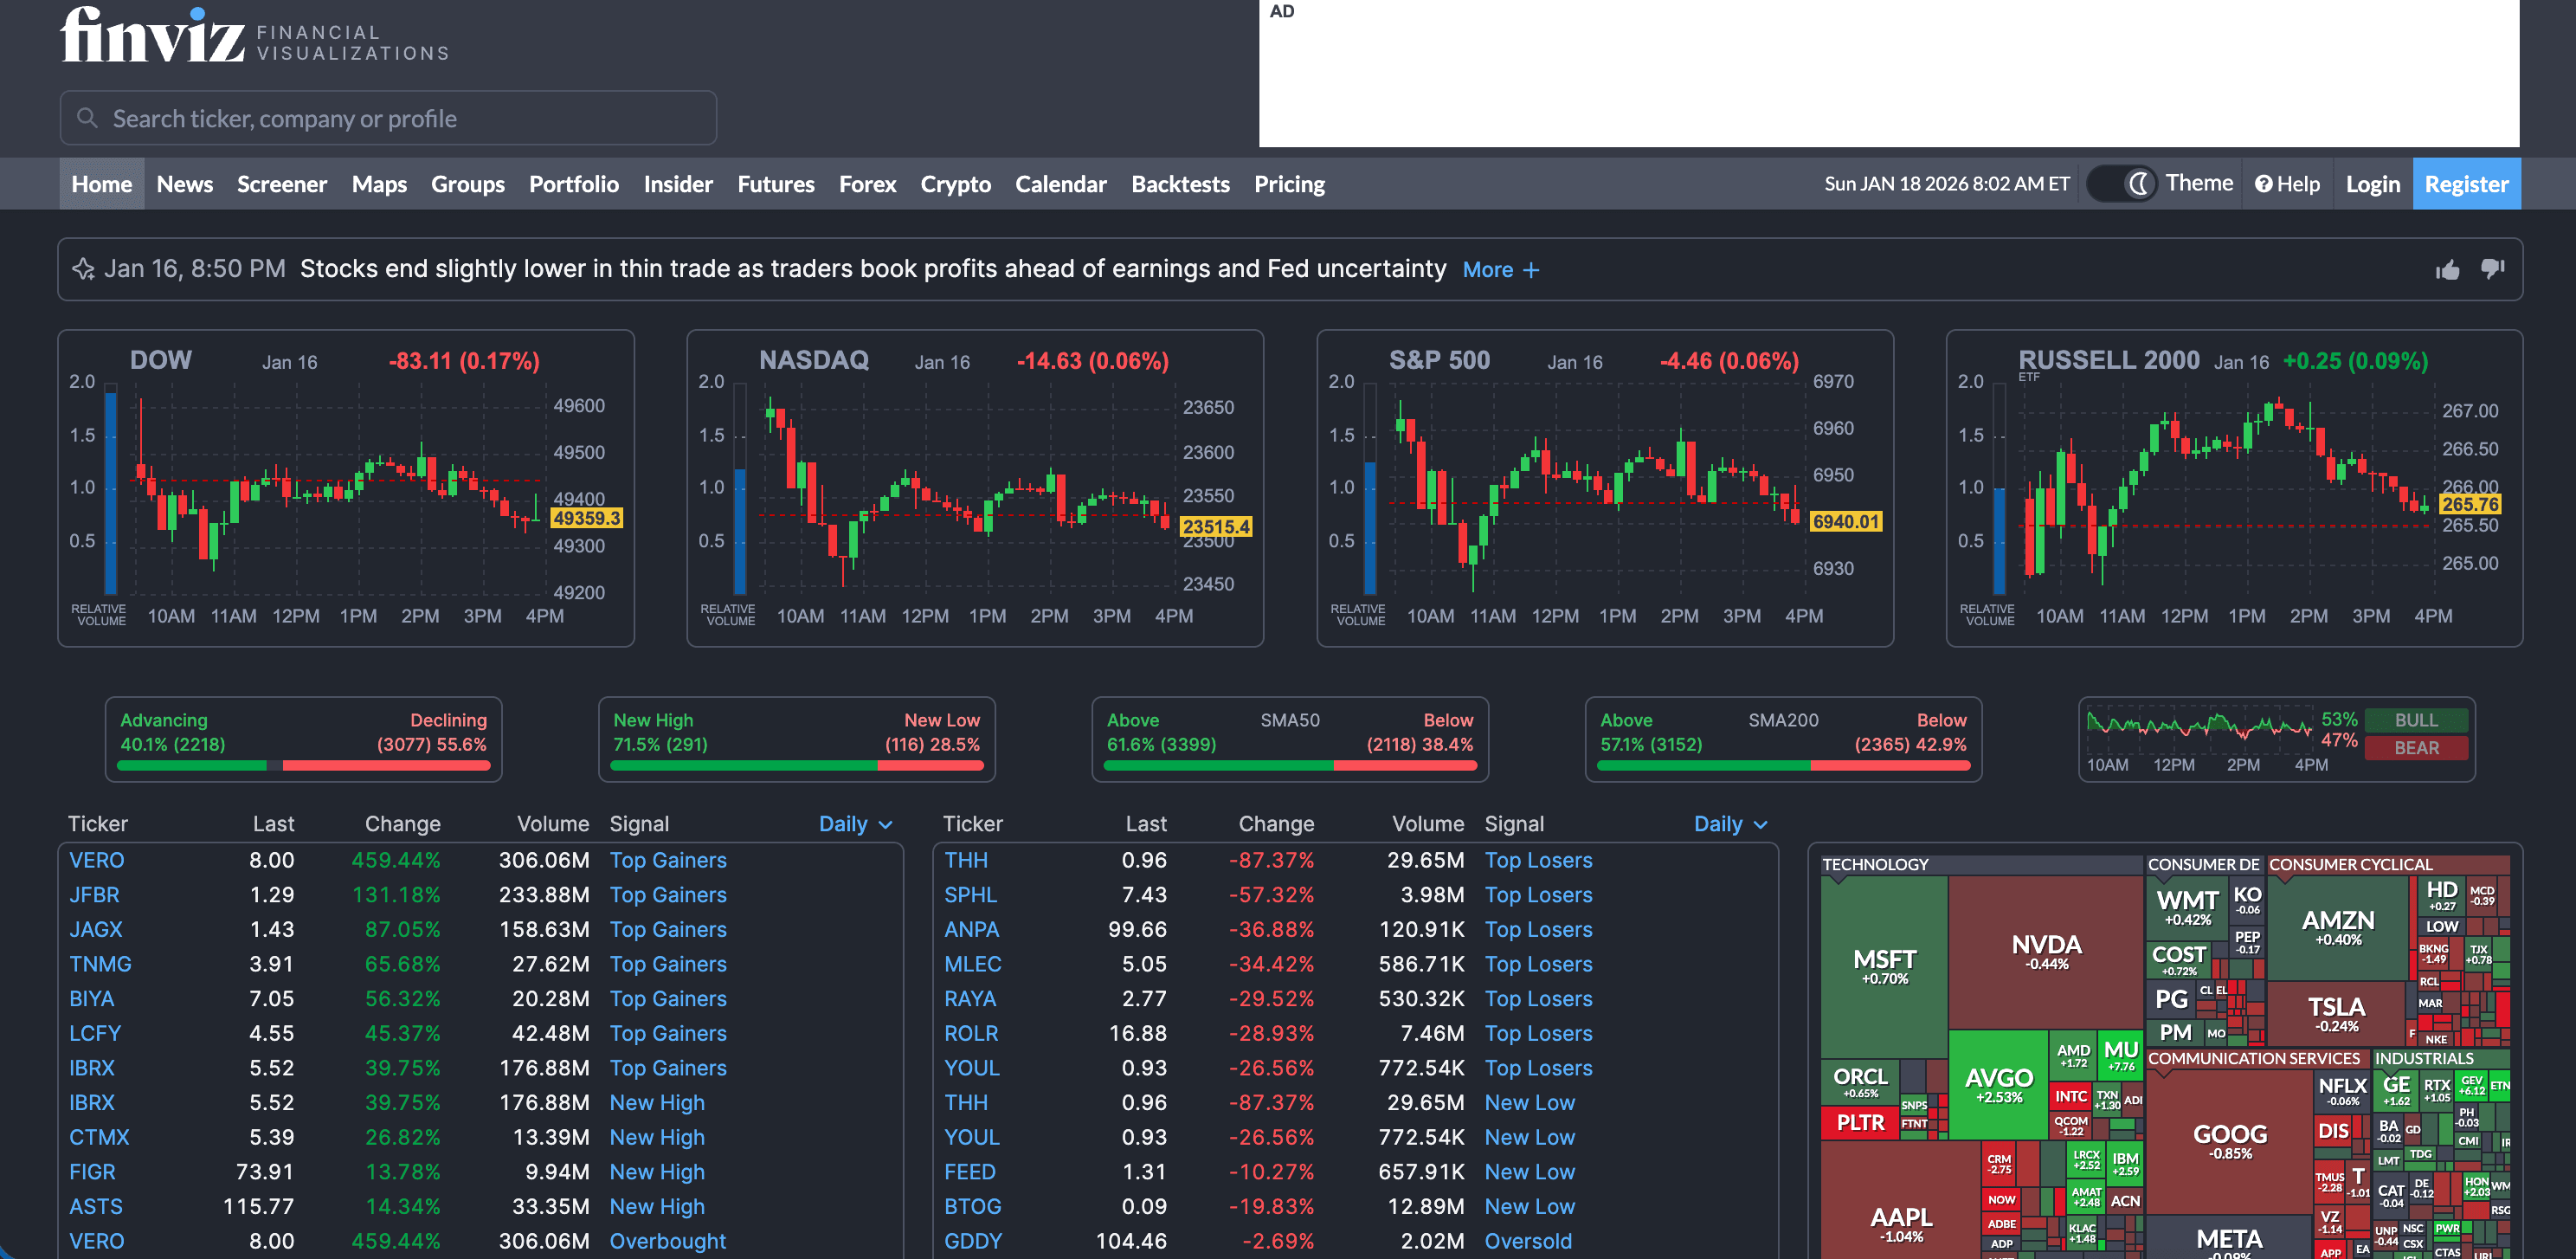Give thumbs down to the news headline
2576x1259 pixels.
(2491, 268)
